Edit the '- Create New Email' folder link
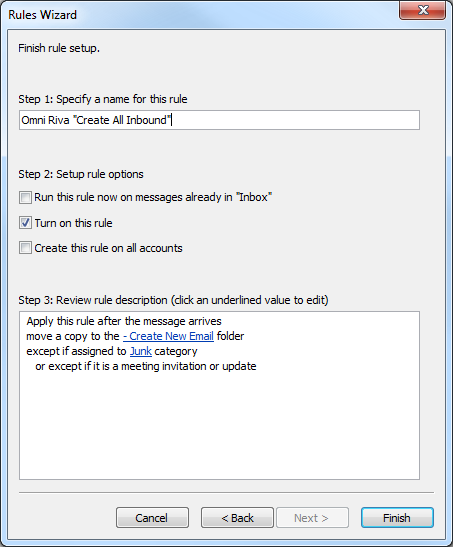The height and width of the screenshot is (547, 453). (x=168, y=336)
